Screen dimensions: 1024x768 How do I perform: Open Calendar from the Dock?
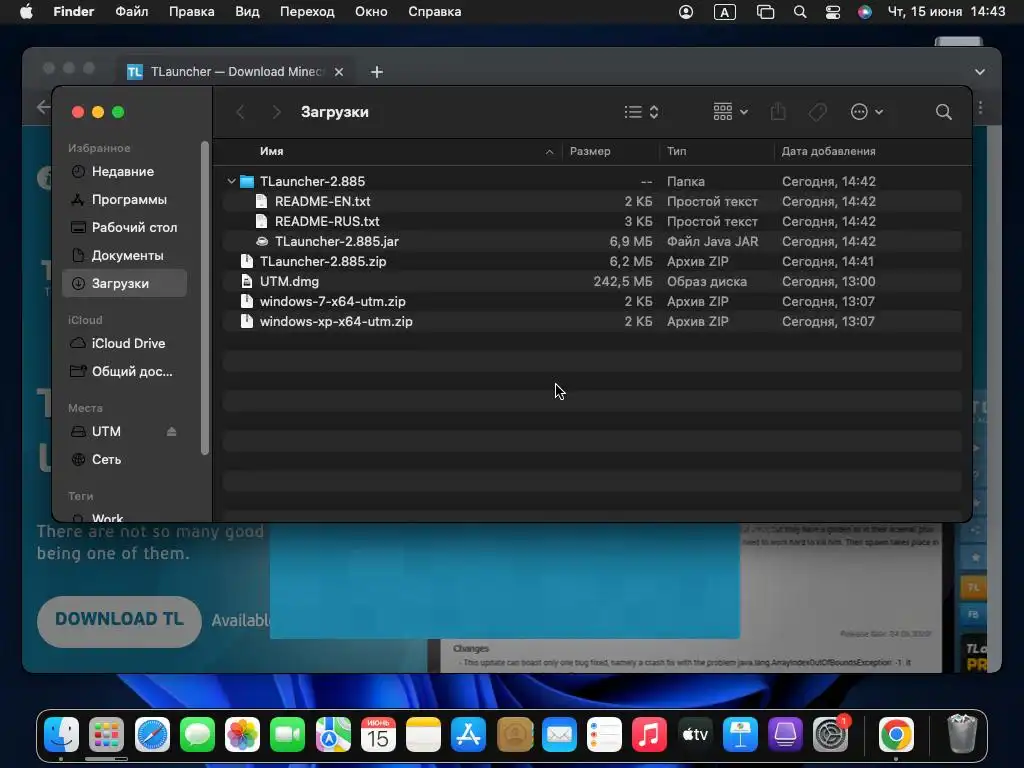coord(378,734)
